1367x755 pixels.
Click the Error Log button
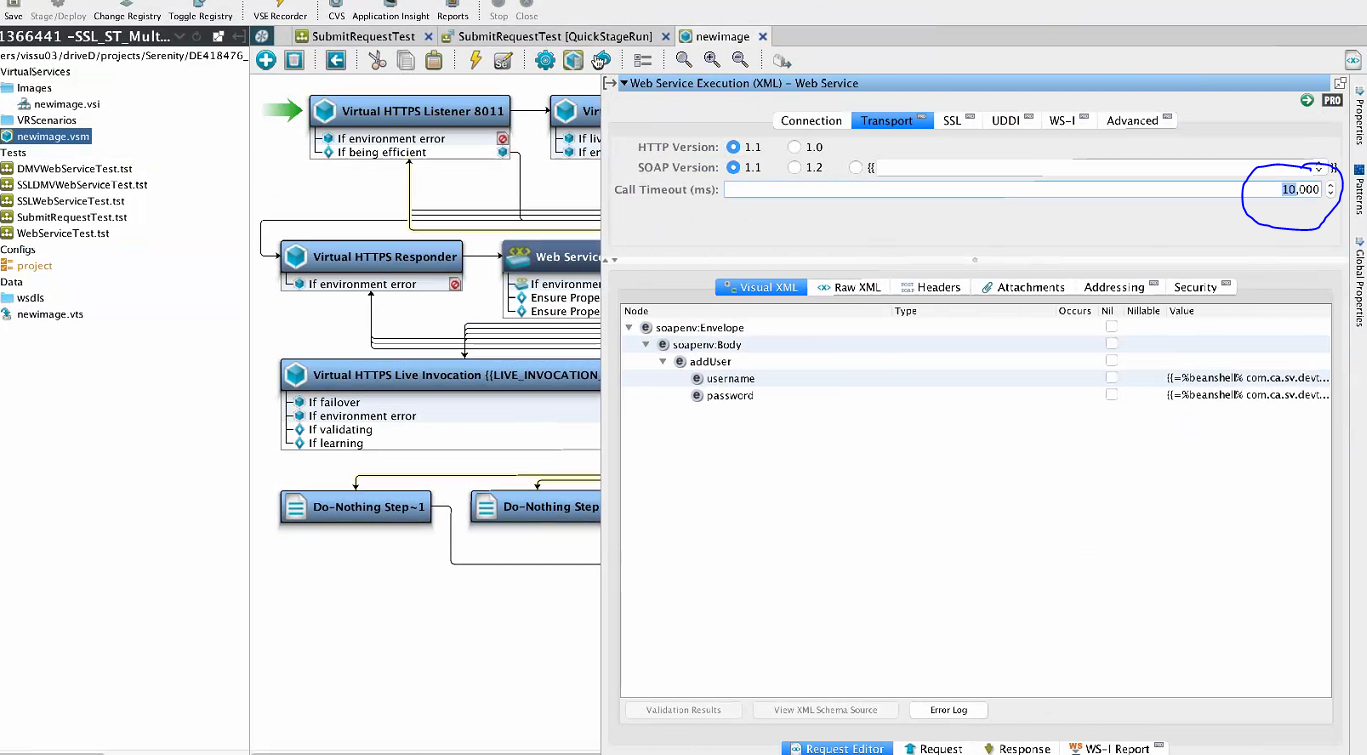(x=948, y=710)
